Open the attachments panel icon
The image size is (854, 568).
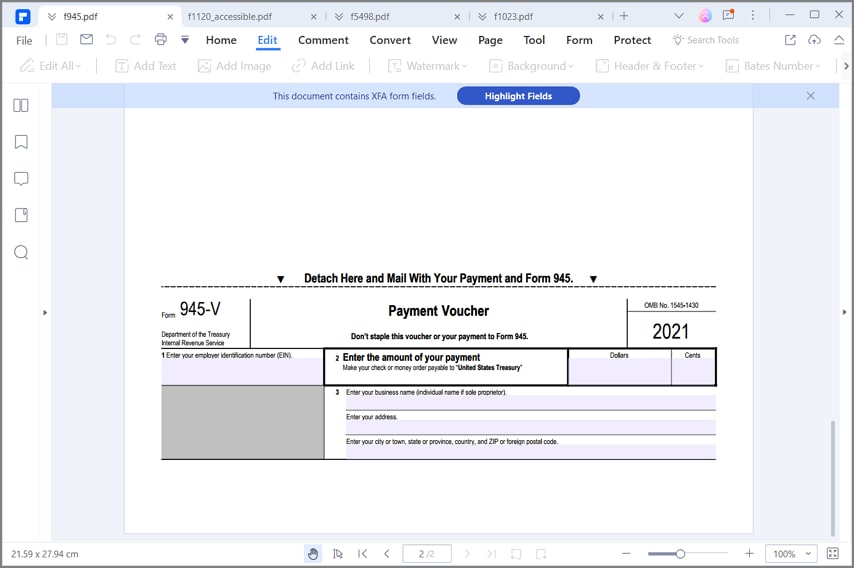21,215
